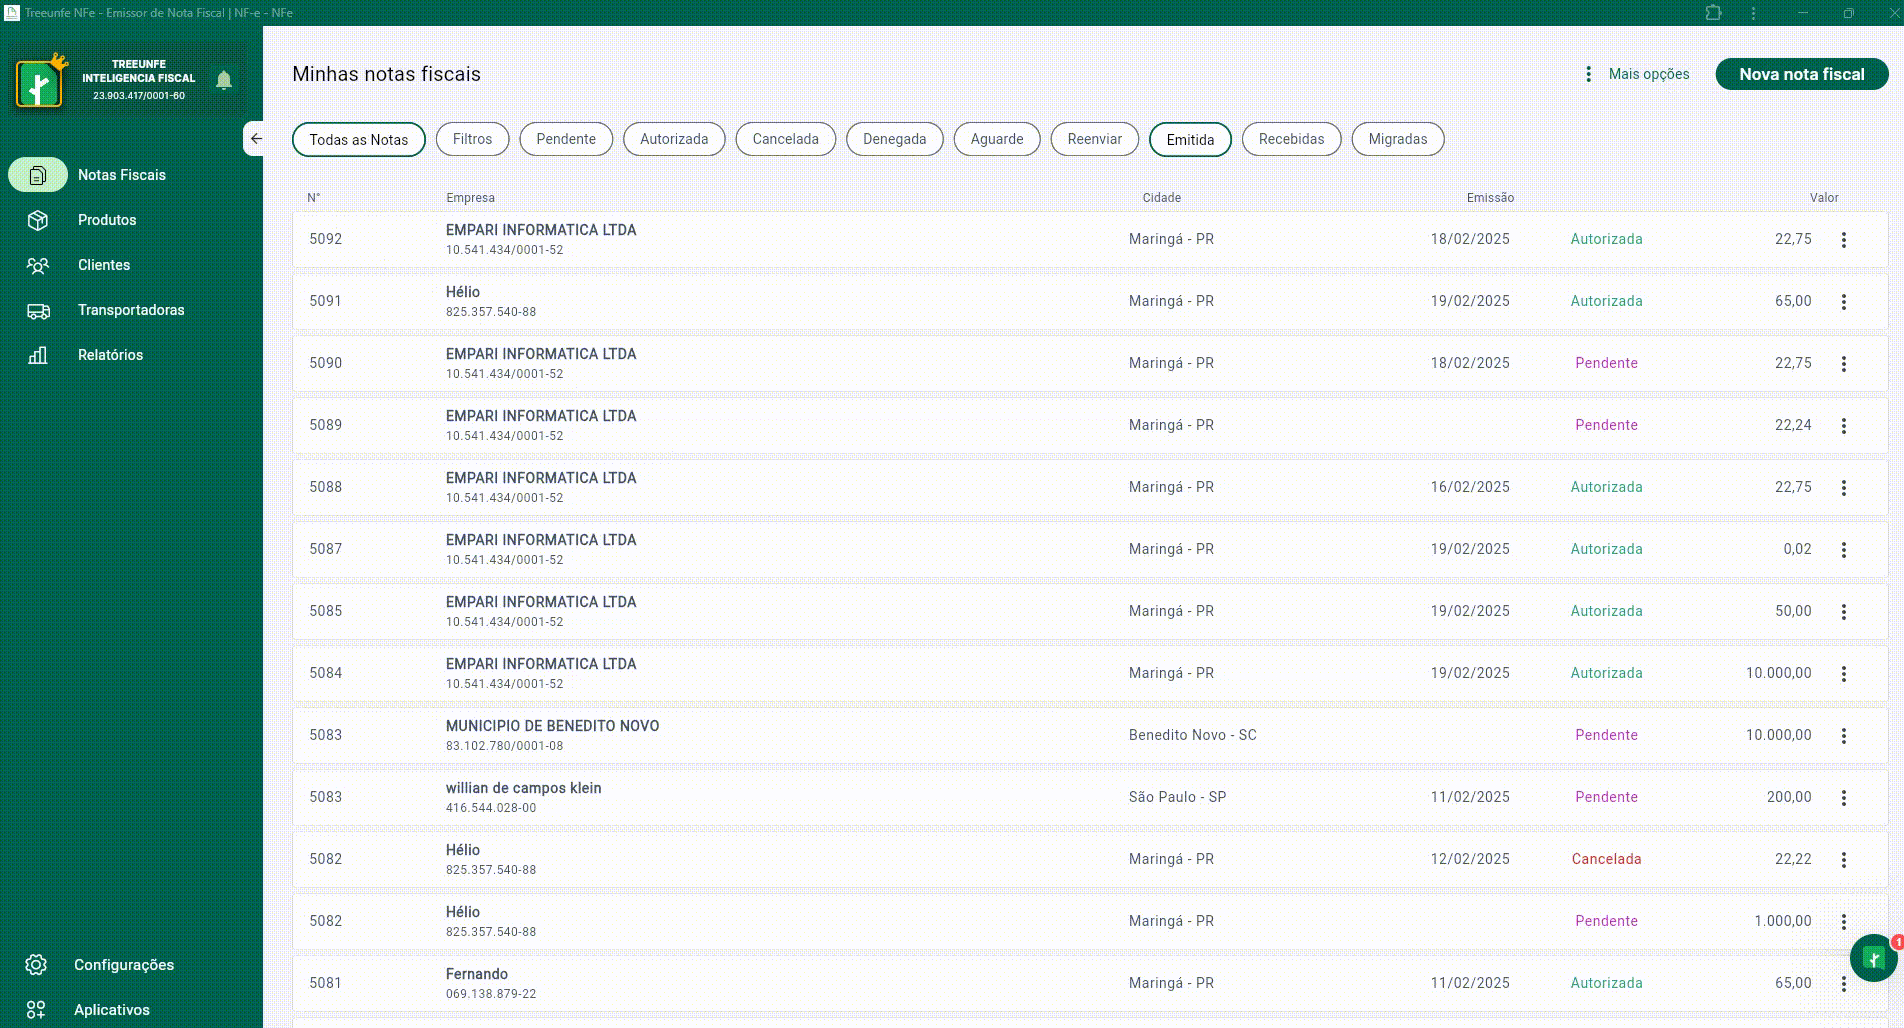Viewport: 1904px width, 1028px height.
Task: Click the Nova nota fiscal button
Action: (1801, 74)
